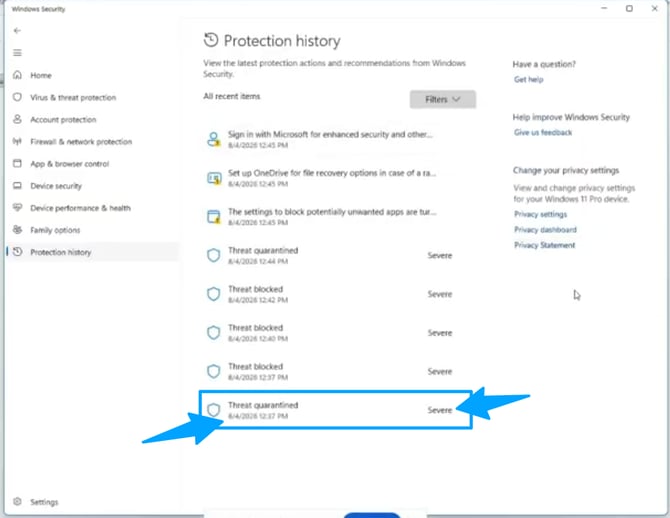
Task: Click Severe label on 12:40 PM threat
Action: (440, 333)
